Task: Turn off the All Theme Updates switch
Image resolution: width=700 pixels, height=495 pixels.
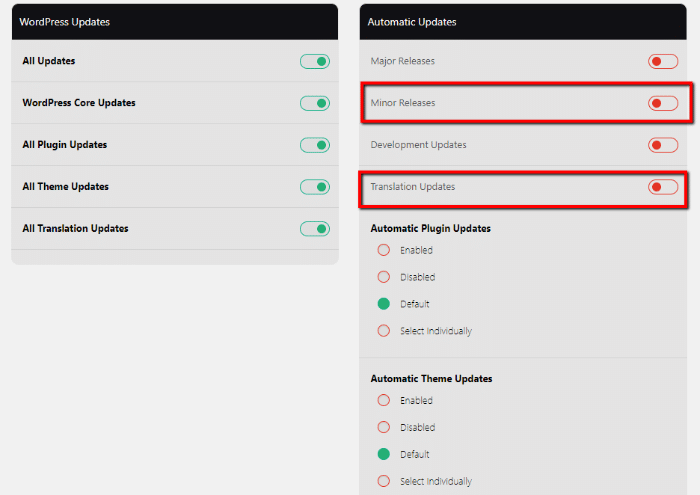Action: click(x=315, y=187)
